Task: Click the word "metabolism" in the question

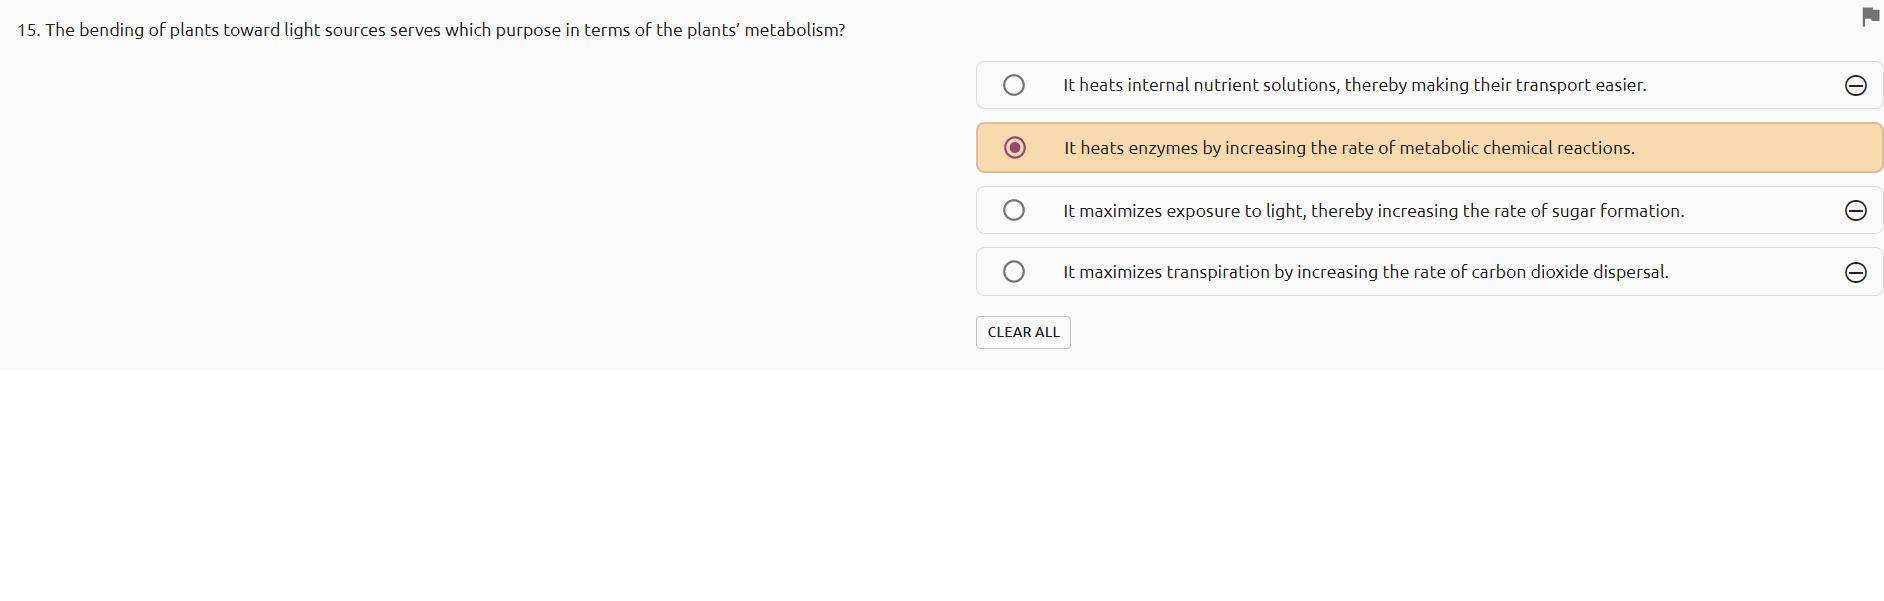Action: tap(791, 30)
